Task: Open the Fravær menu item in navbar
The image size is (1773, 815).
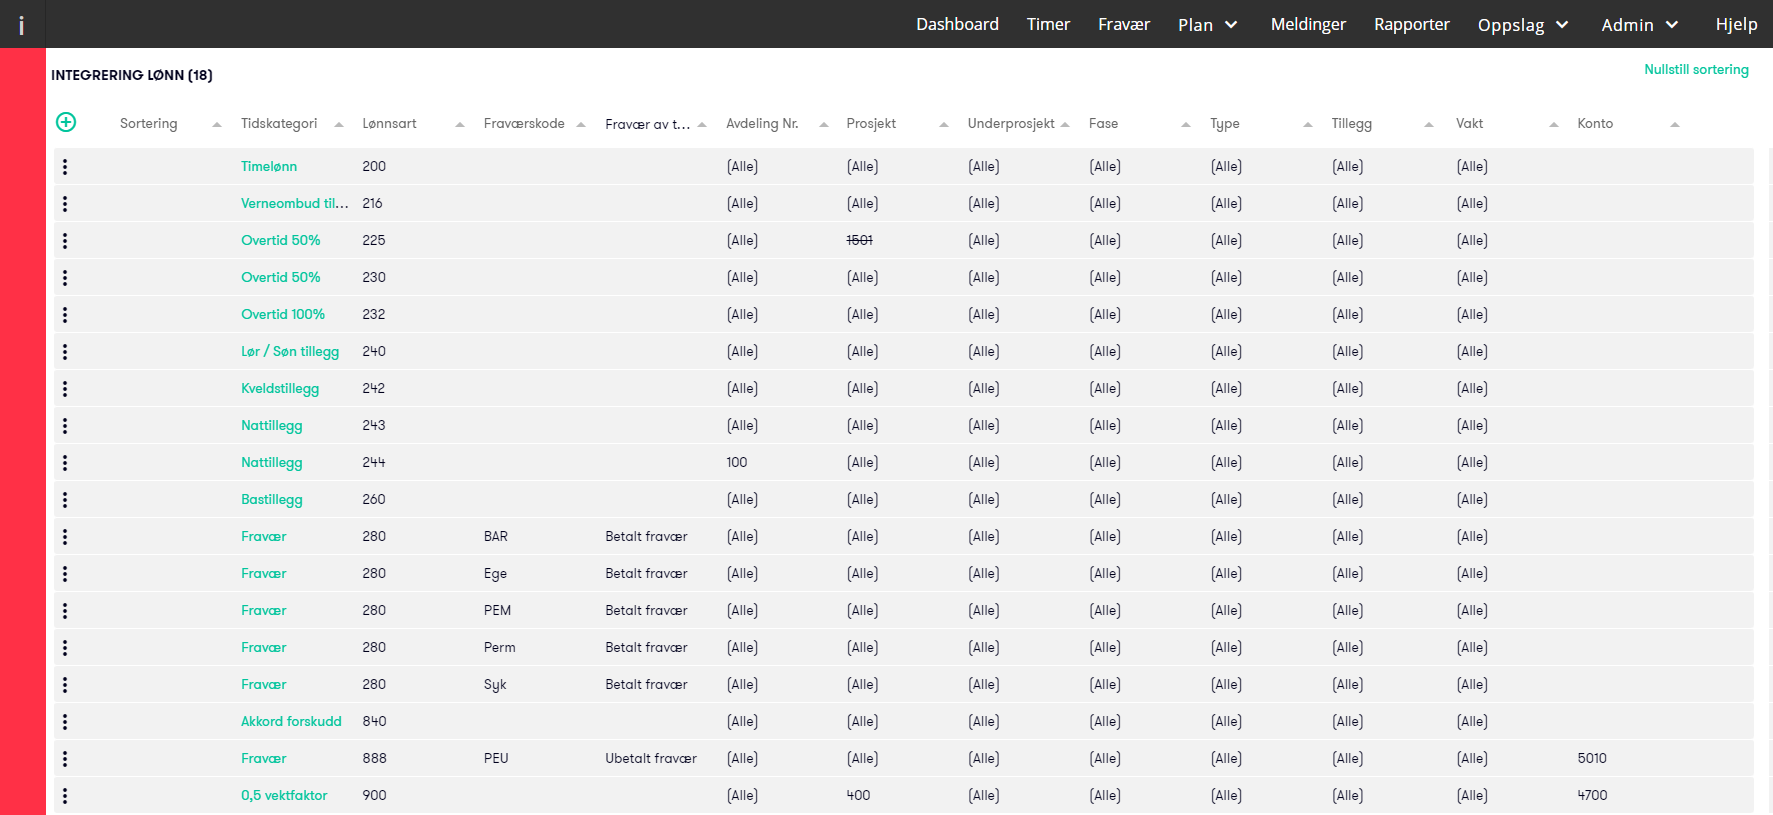Action: [x=1124, y=24]
